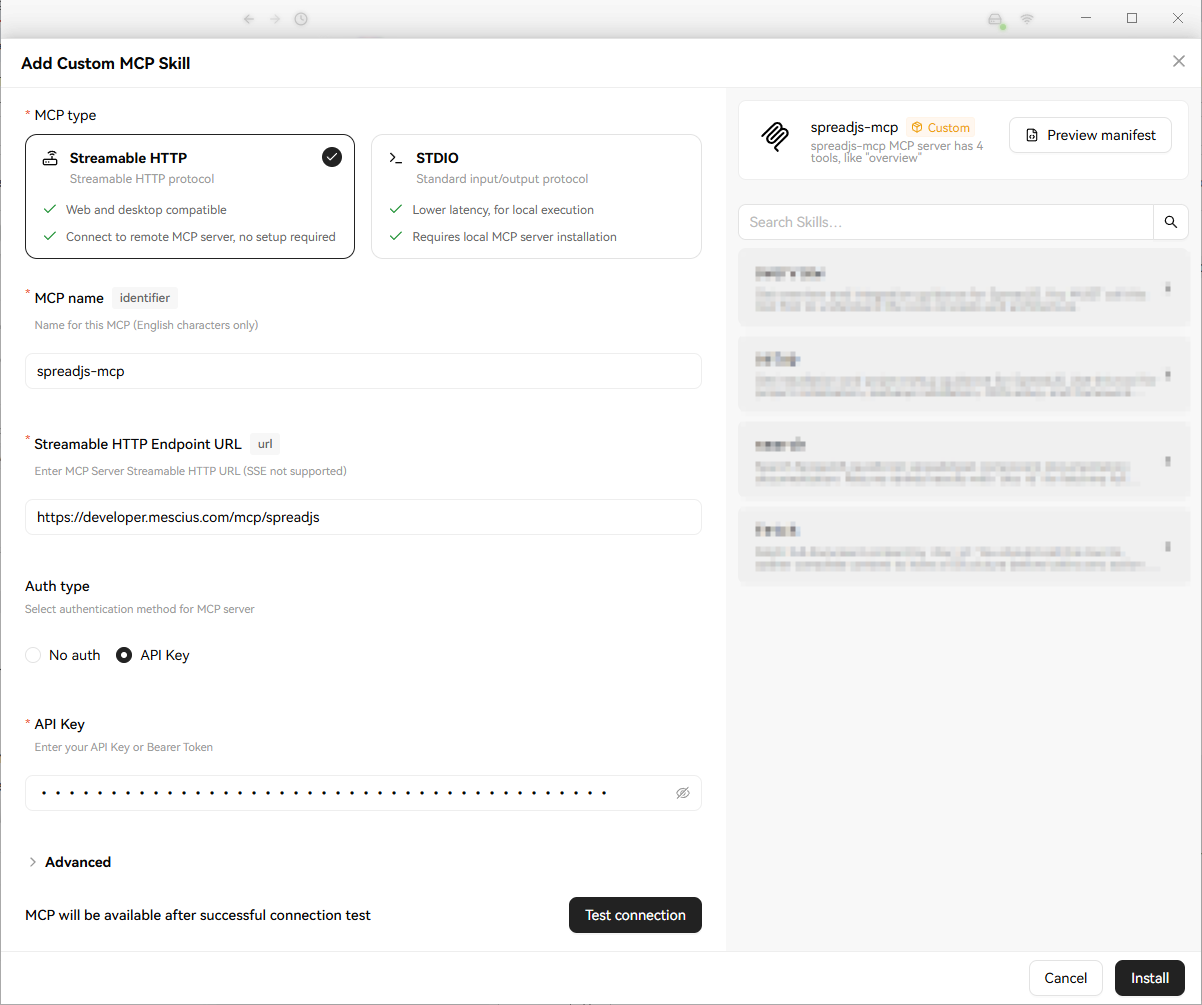Click the Streamable HTTP router icon
This screenshot has height=1005, width=1202.
tap(50, 158)
